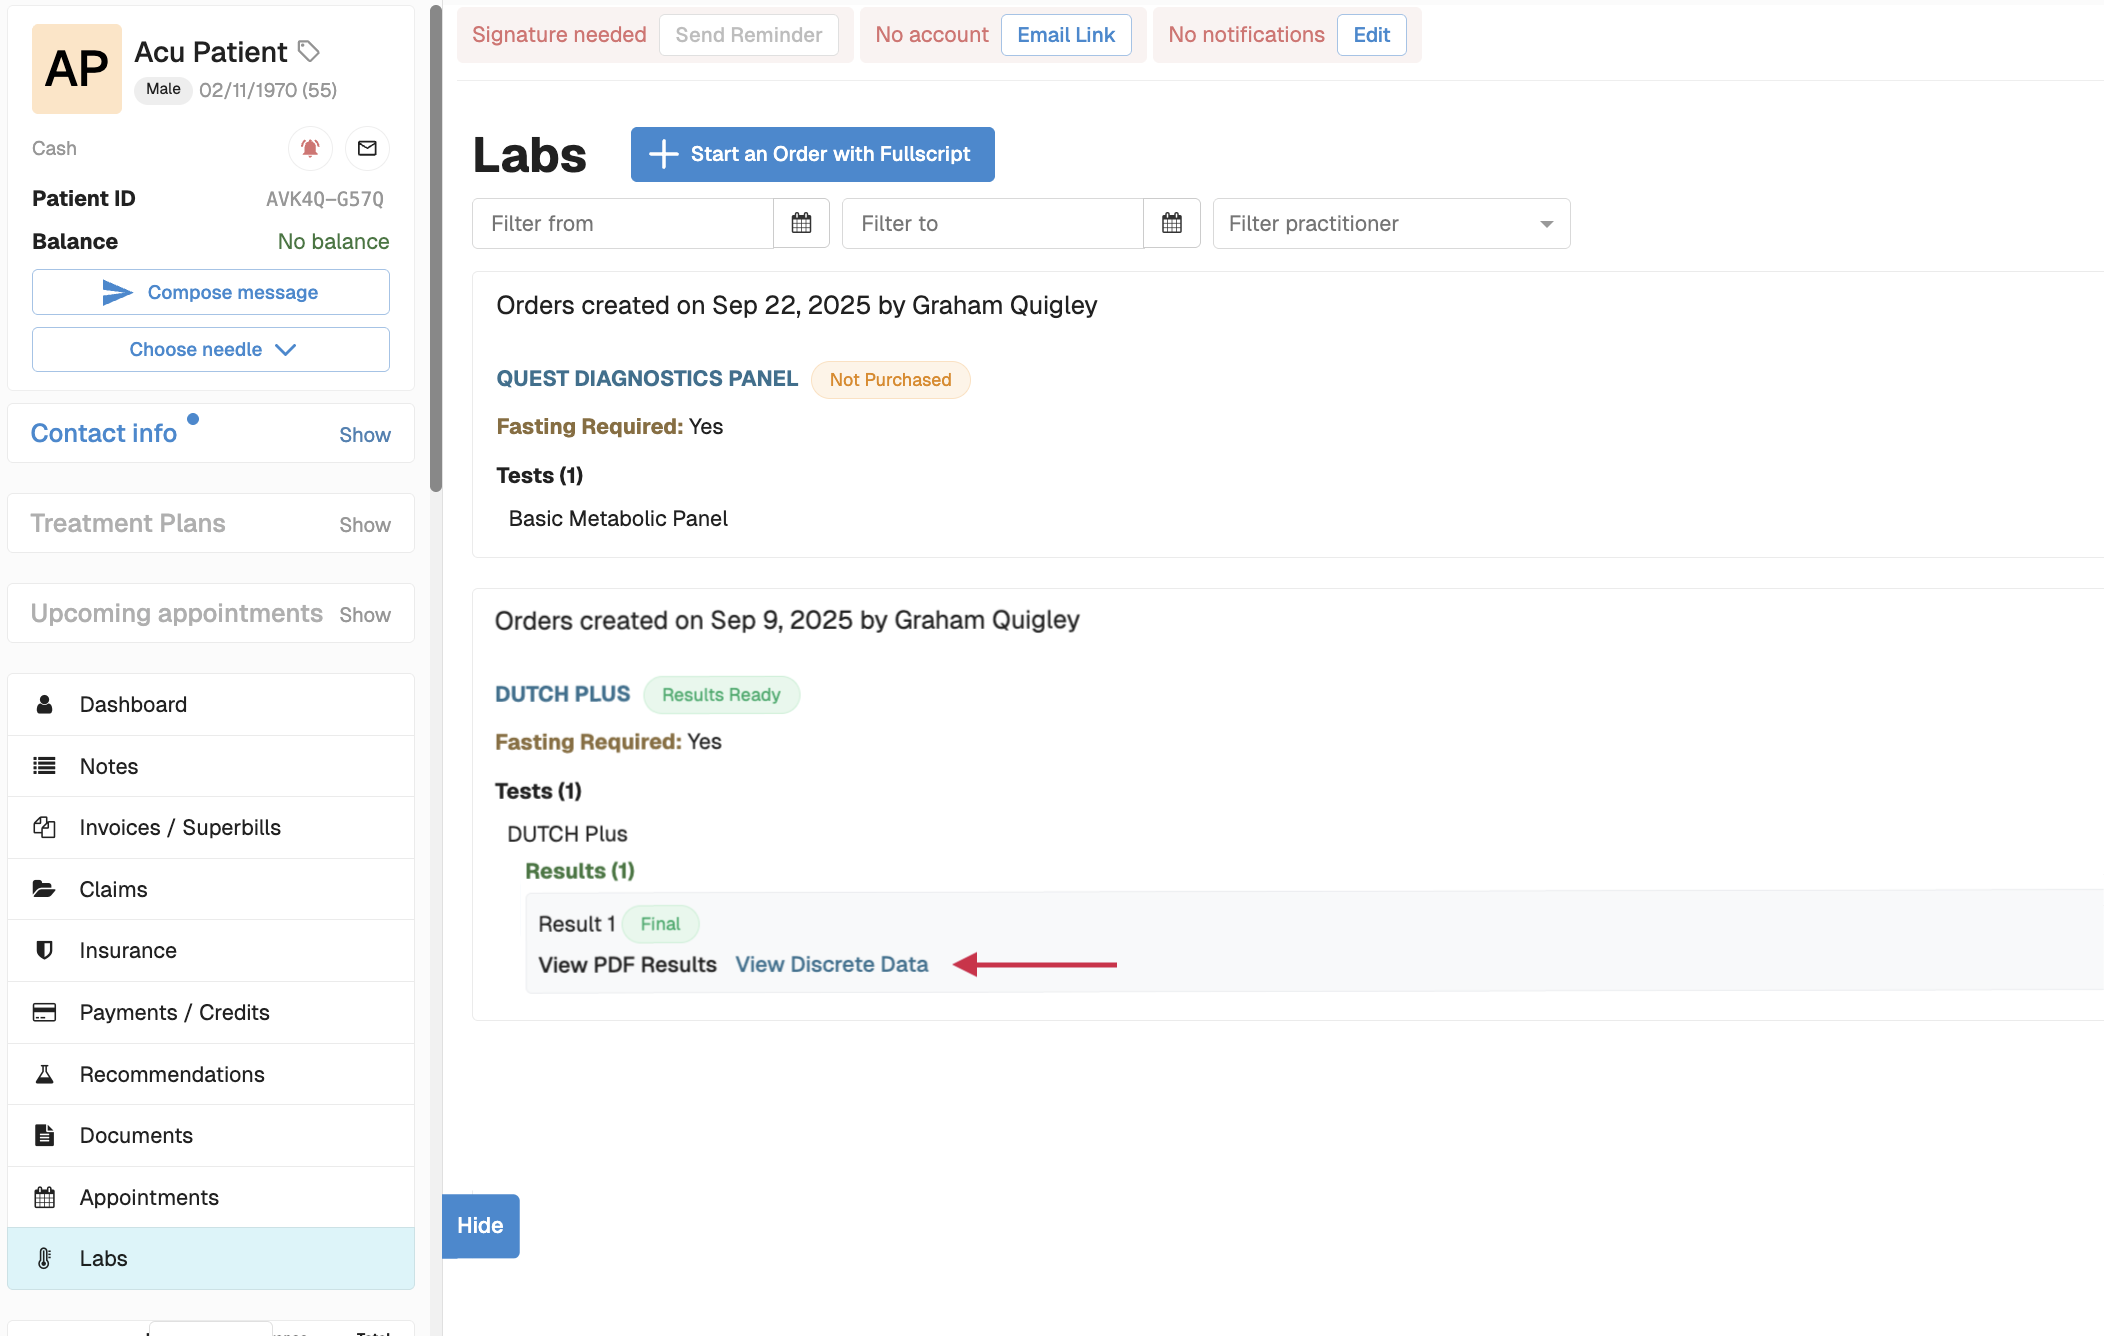
Task: Click the red alert bell icon
Action: [310, 148]
